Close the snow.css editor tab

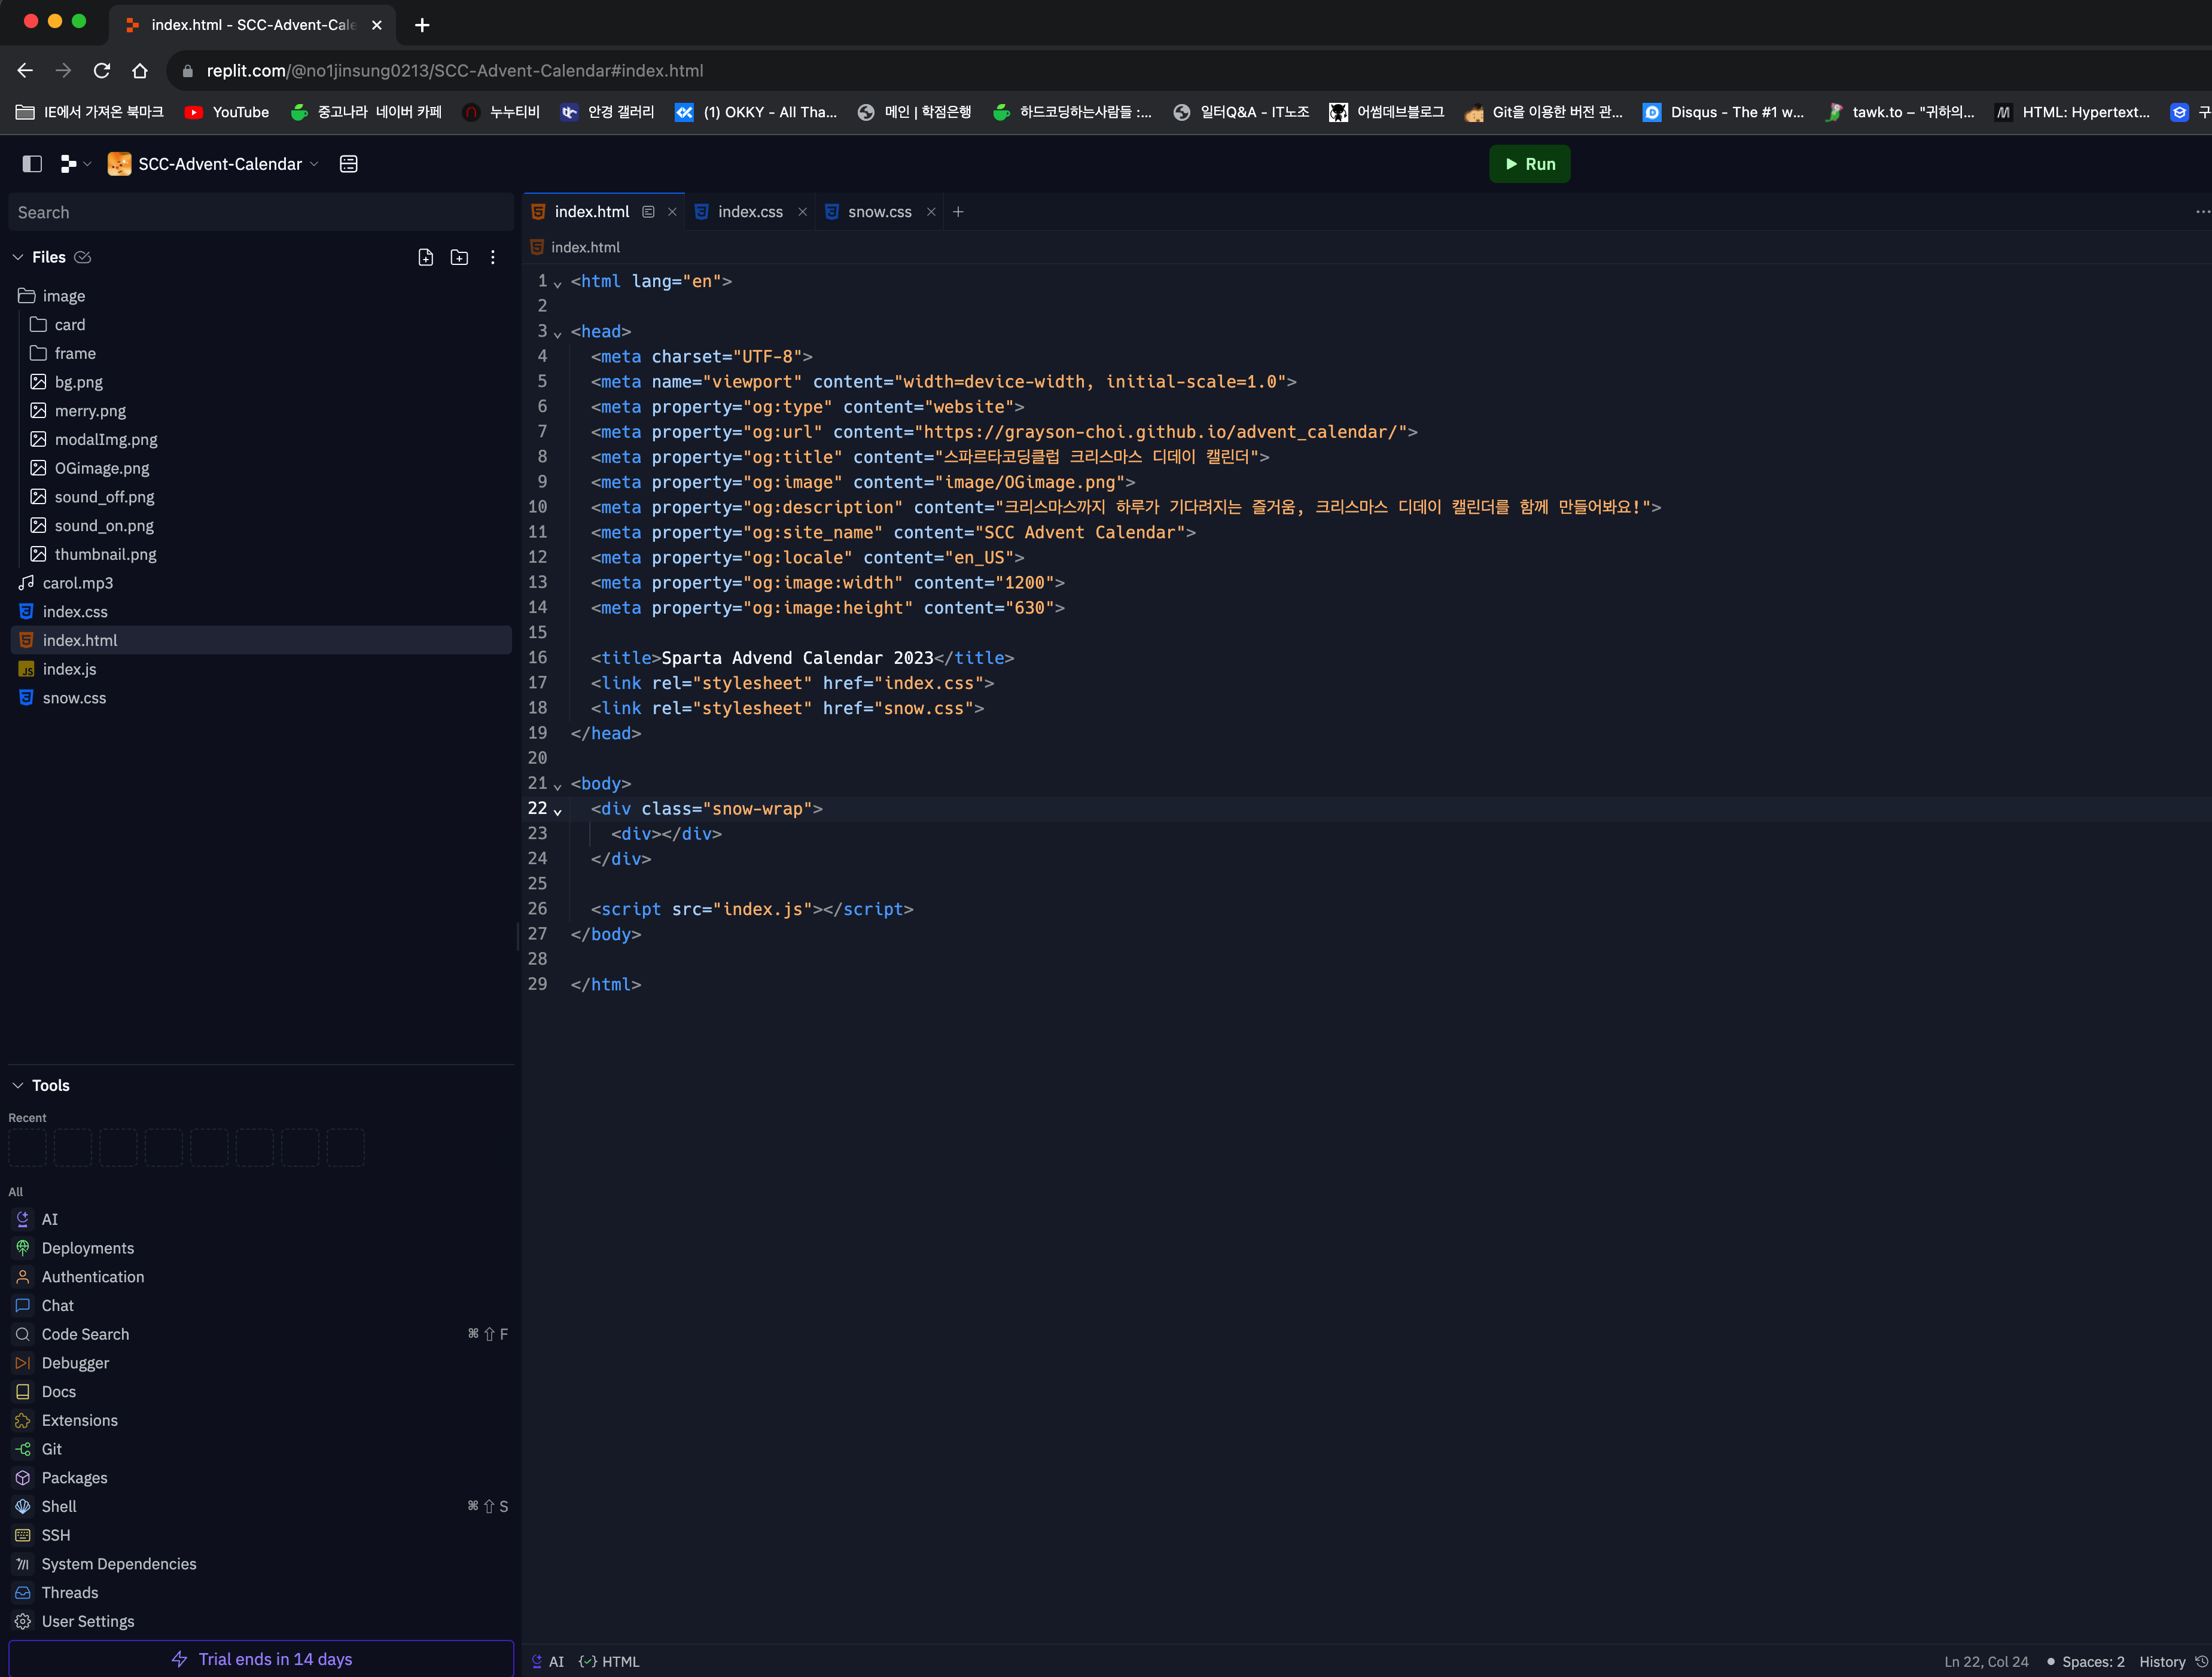[931, 212]
